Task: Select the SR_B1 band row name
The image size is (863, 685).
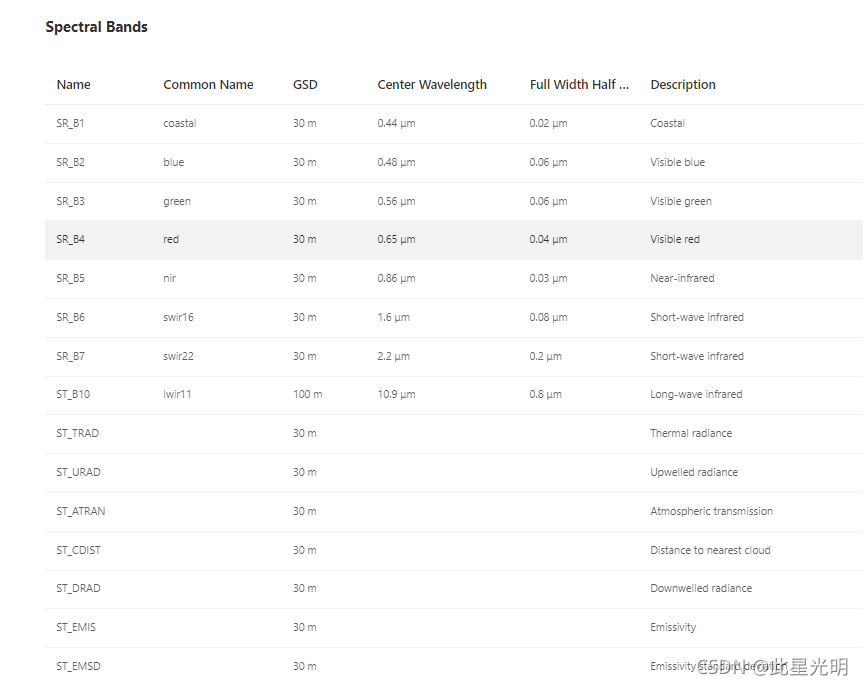Action: tap(70, 124)
